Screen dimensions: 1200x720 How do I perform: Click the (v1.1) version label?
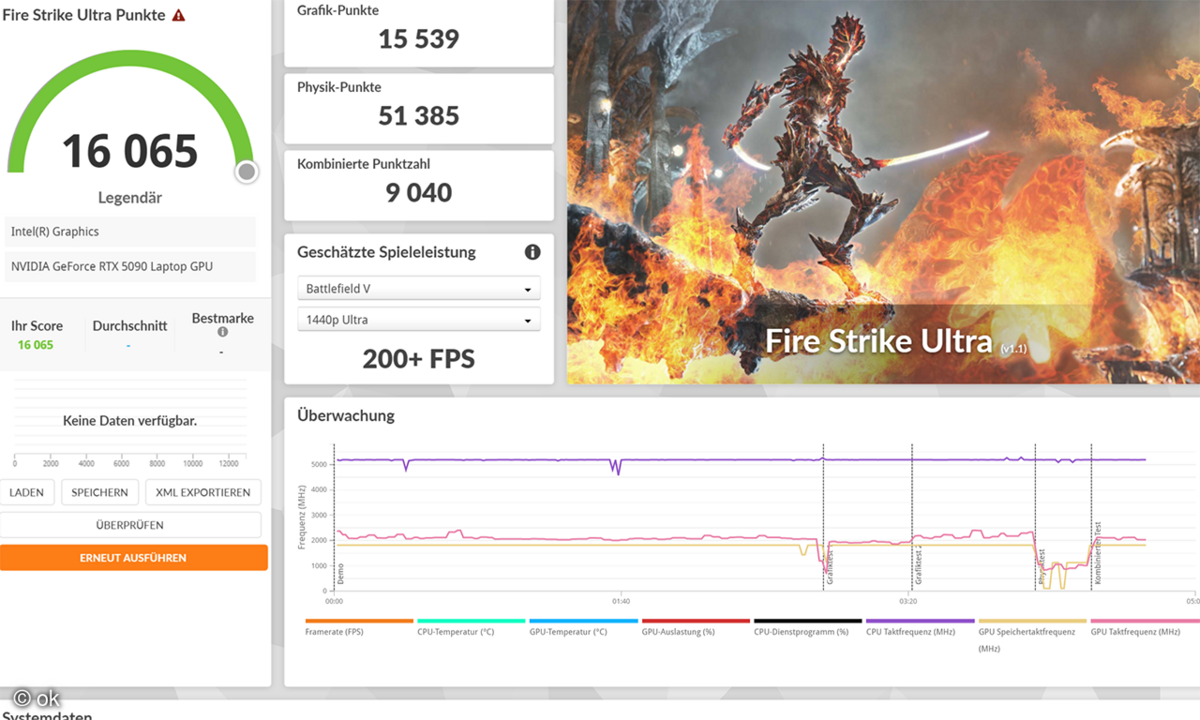[x=1013, y=347]
